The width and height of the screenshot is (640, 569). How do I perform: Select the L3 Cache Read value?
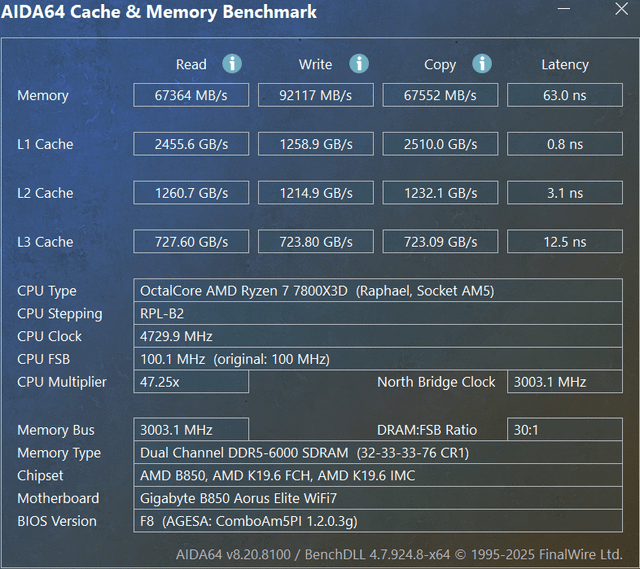coord(191,242)
